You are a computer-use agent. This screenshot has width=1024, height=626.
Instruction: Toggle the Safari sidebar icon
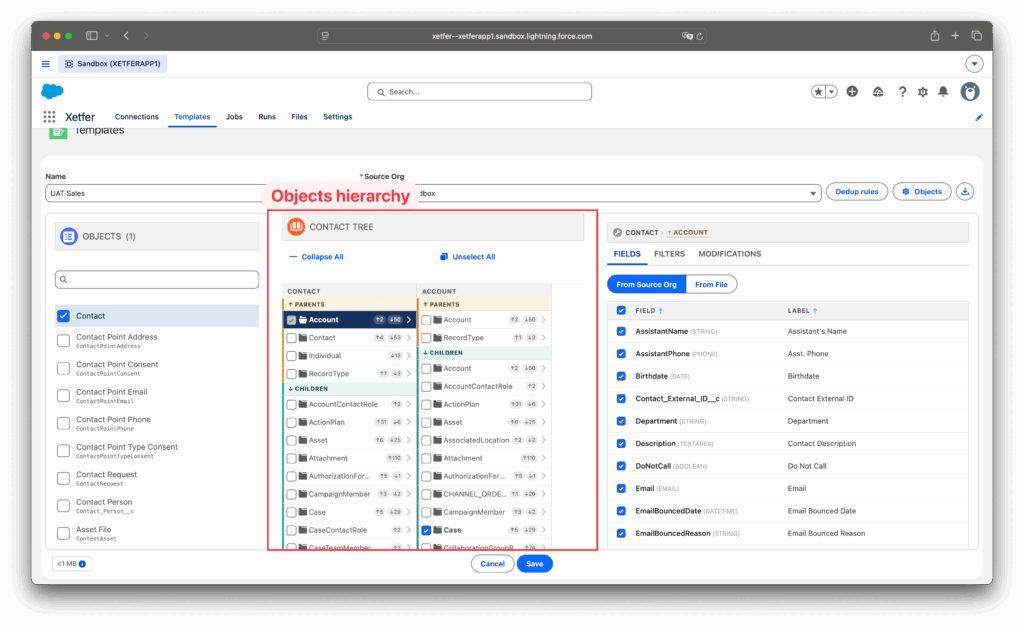(91, 36)
